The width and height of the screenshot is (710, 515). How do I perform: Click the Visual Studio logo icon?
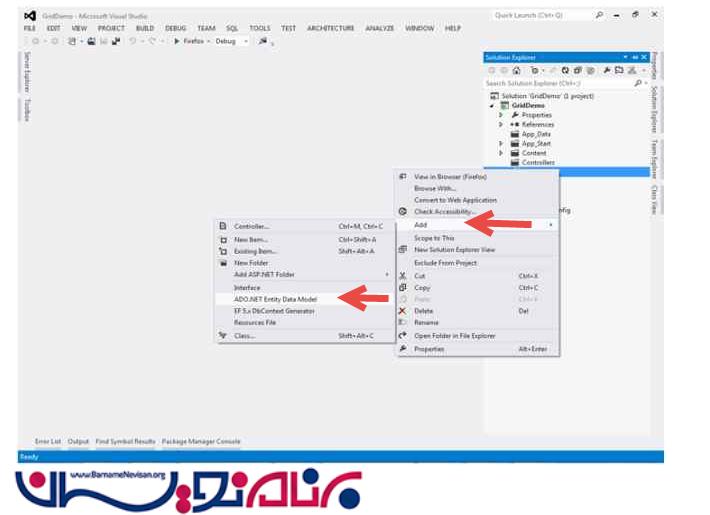(x=30, y=16)
